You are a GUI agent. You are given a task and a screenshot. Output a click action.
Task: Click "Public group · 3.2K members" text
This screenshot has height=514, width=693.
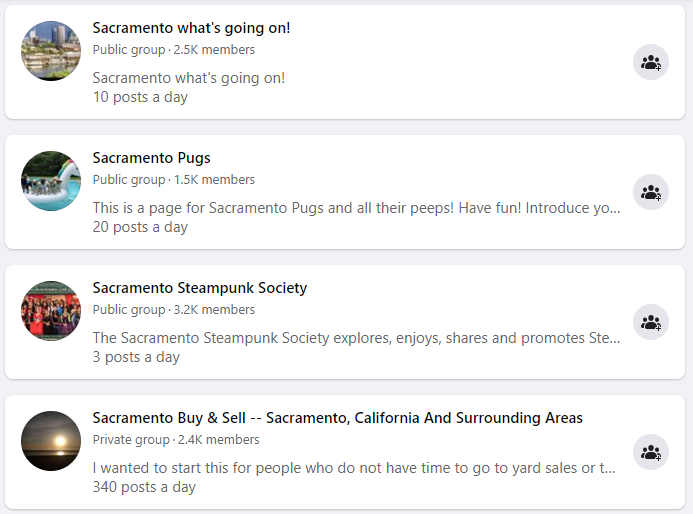pos(173,310)
